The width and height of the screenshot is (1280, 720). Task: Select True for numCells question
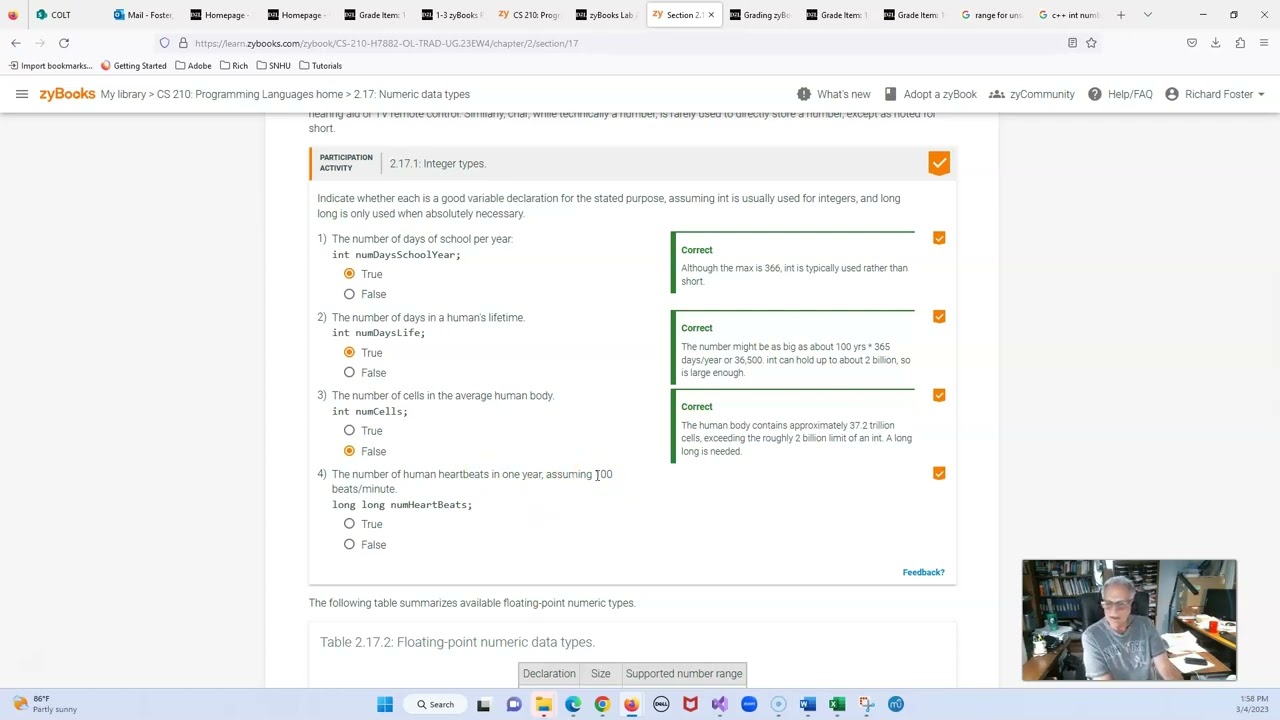pos(349,430)
